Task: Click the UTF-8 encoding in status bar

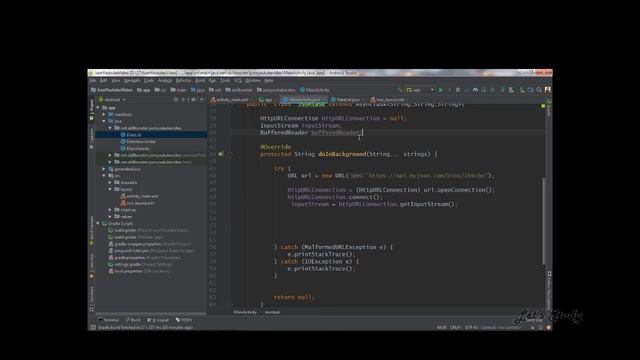Action: click(471, 327)
